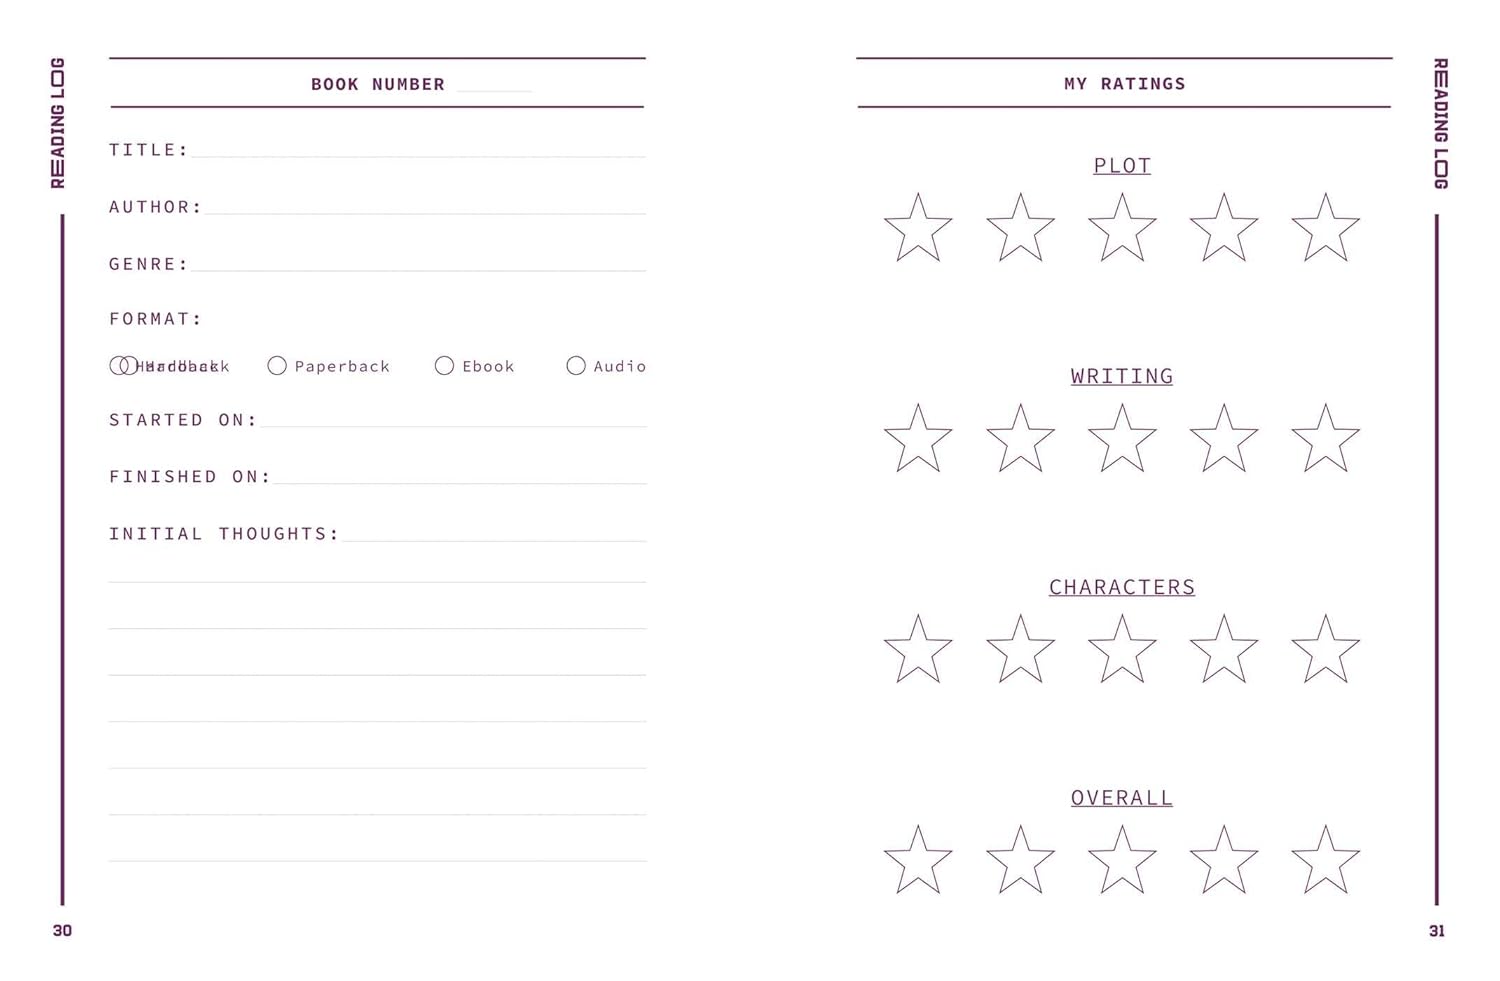Select the third star under Writing
The width and height of the screenshot is (1500, 981).
point(1122,440)
